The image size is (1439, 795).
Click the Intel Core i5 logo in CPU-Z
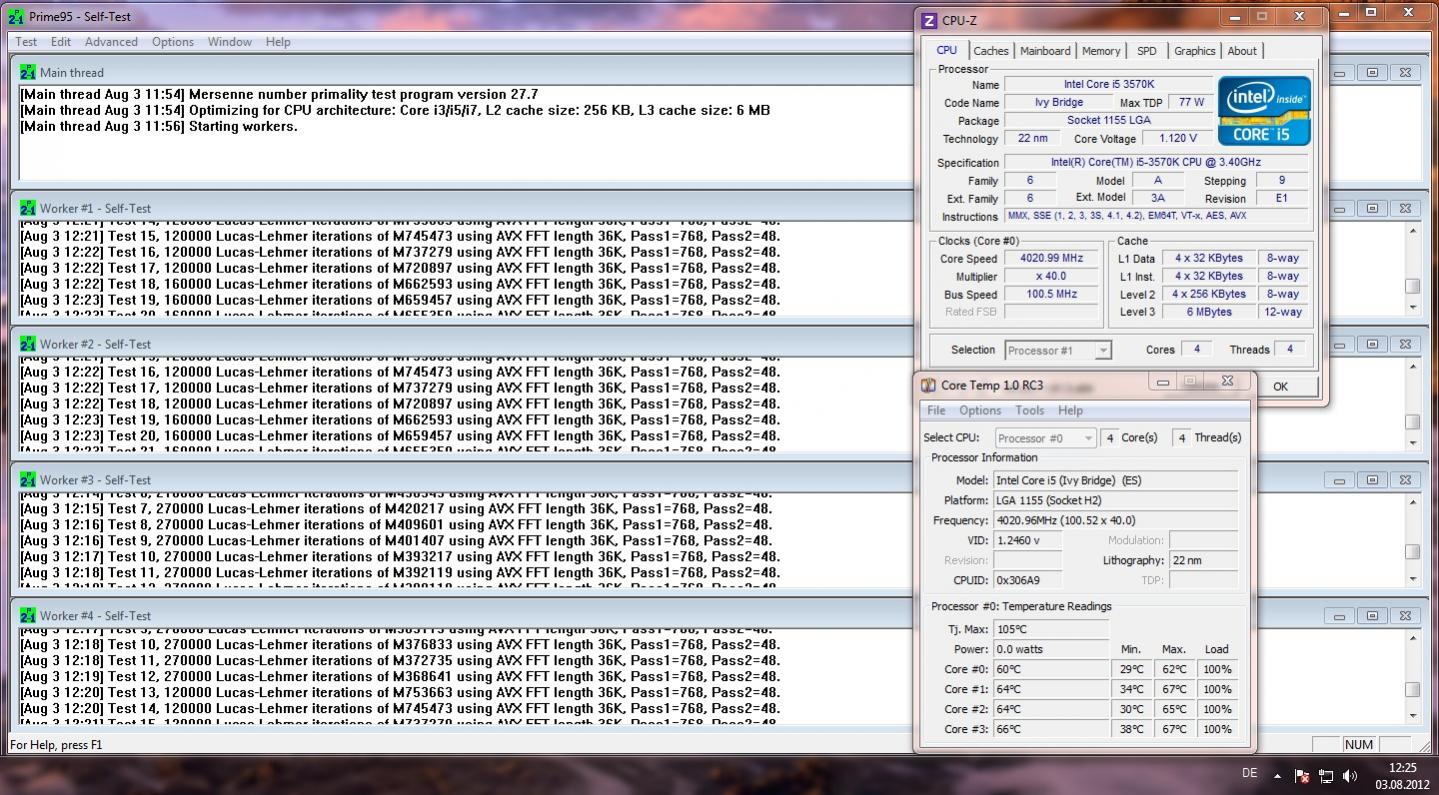1264,111
